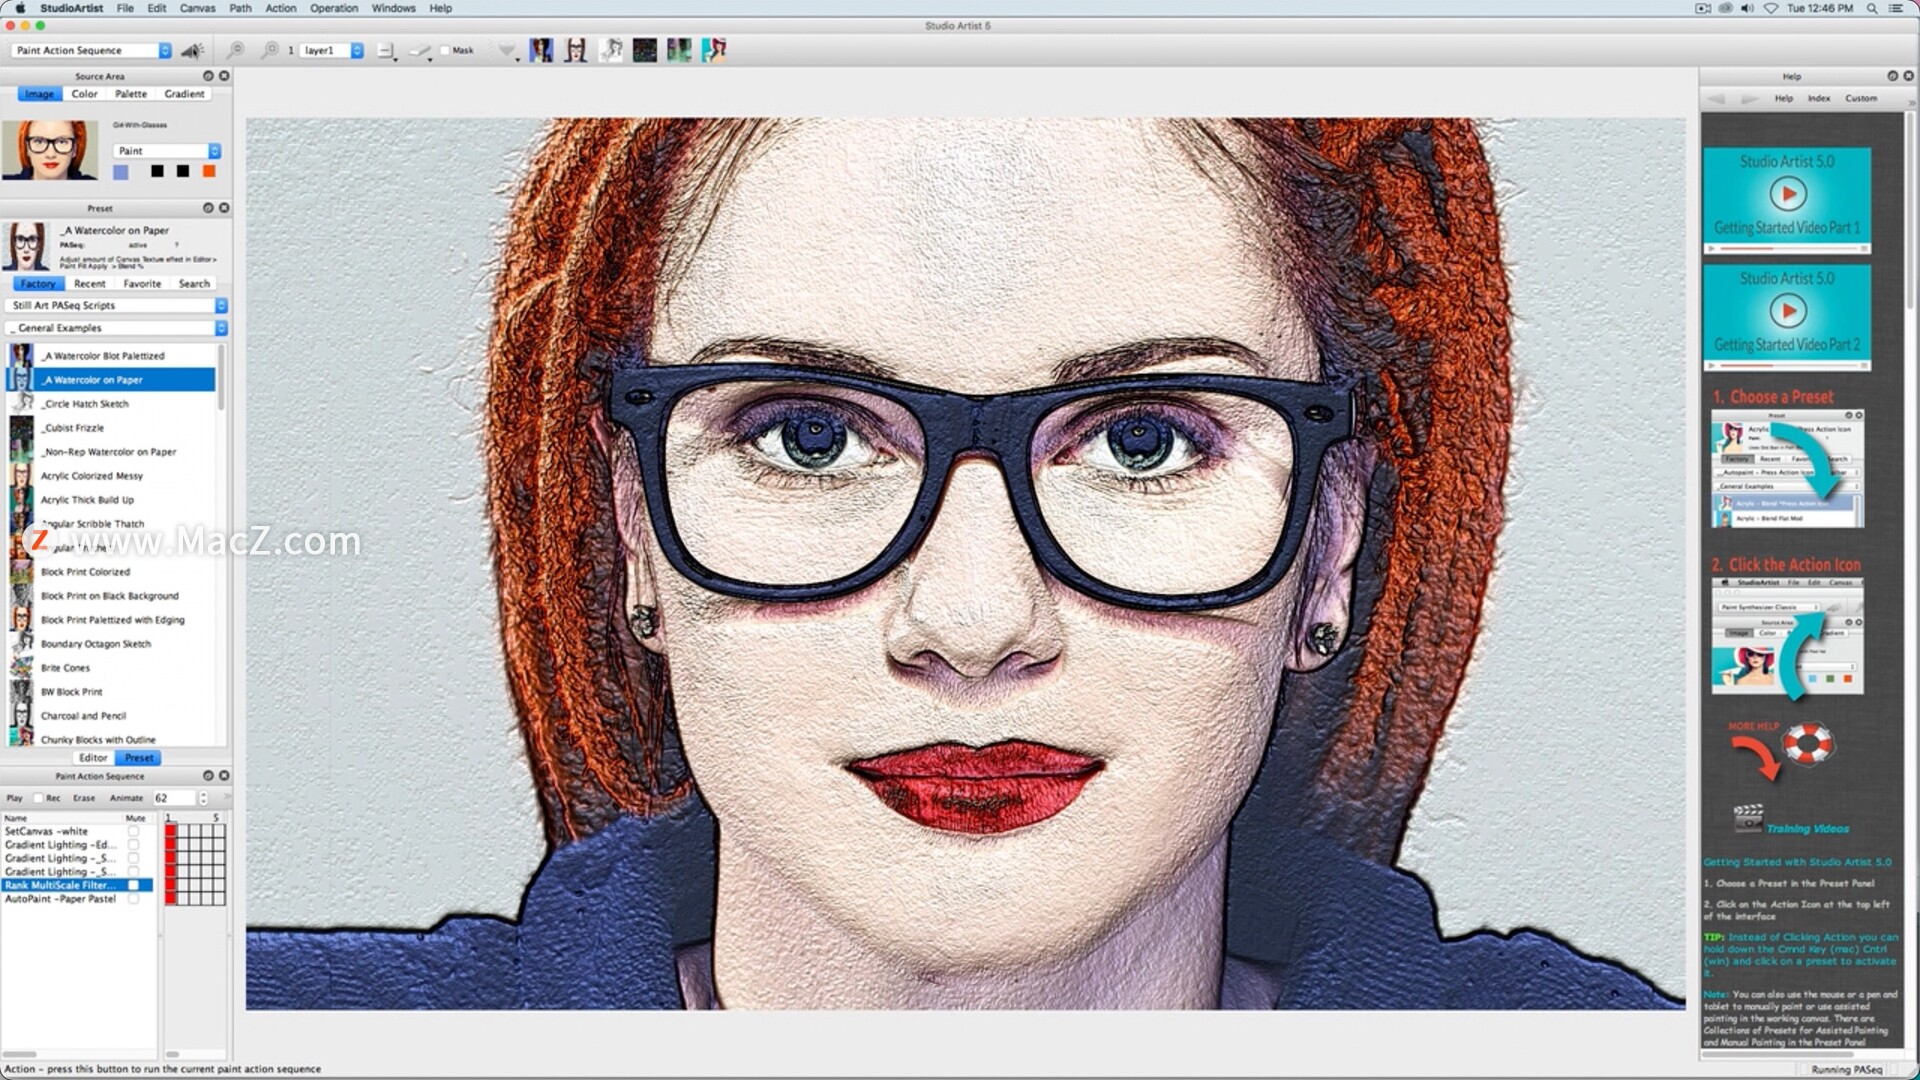Switch to the Gradient tab in Source Area
This screenshot has width=1920, height=1080.
(x=184, y=93)
